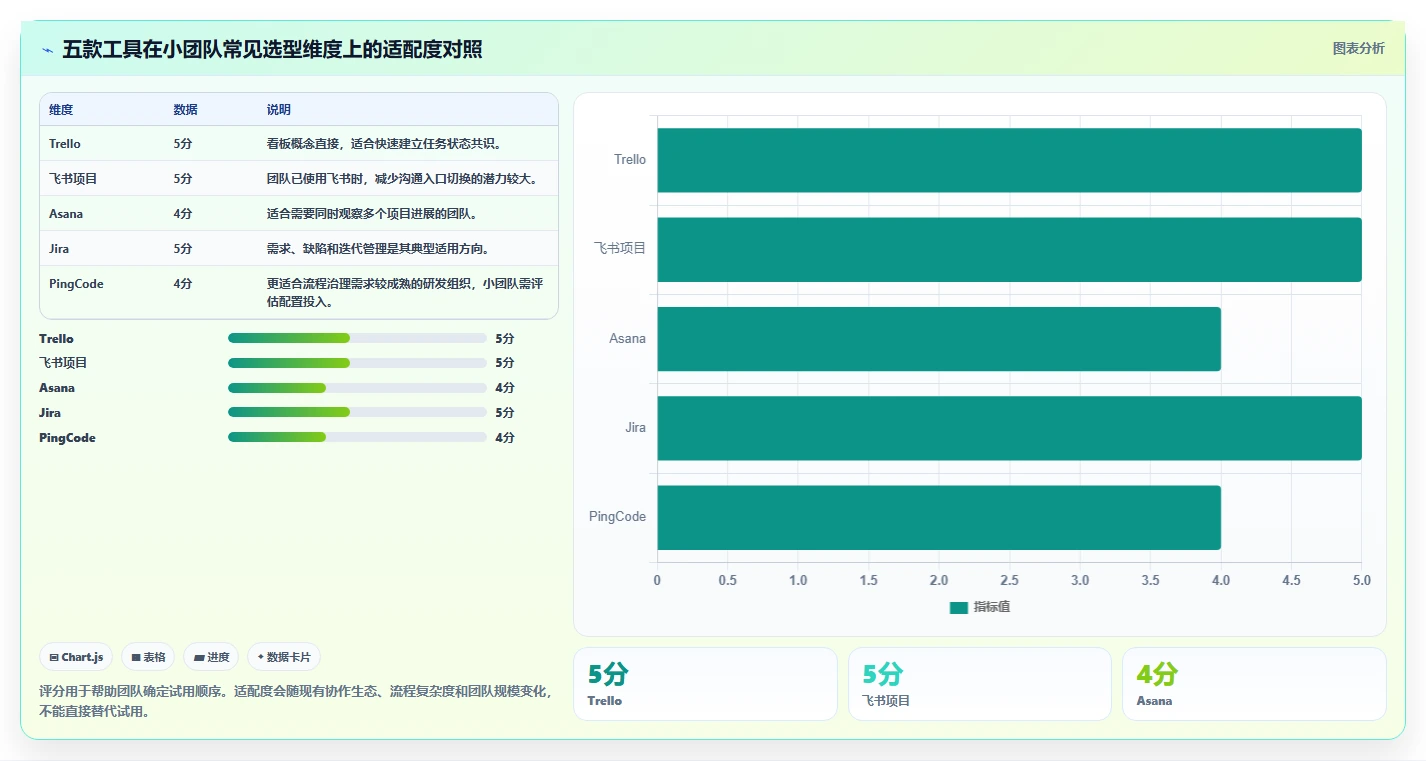Screen dimensions: 1426x761
Task: Open the 5分 Trello data card
Action: click(x=705, y=684)
